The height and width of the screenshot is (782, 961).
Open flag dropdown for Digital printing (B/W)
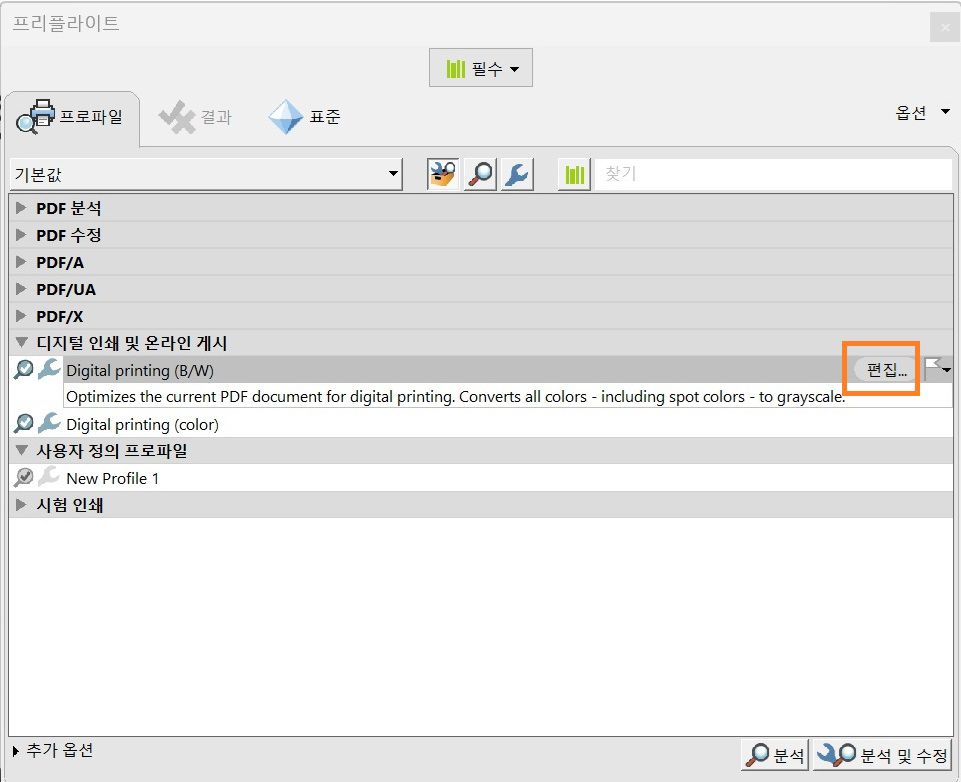[938, 369]
